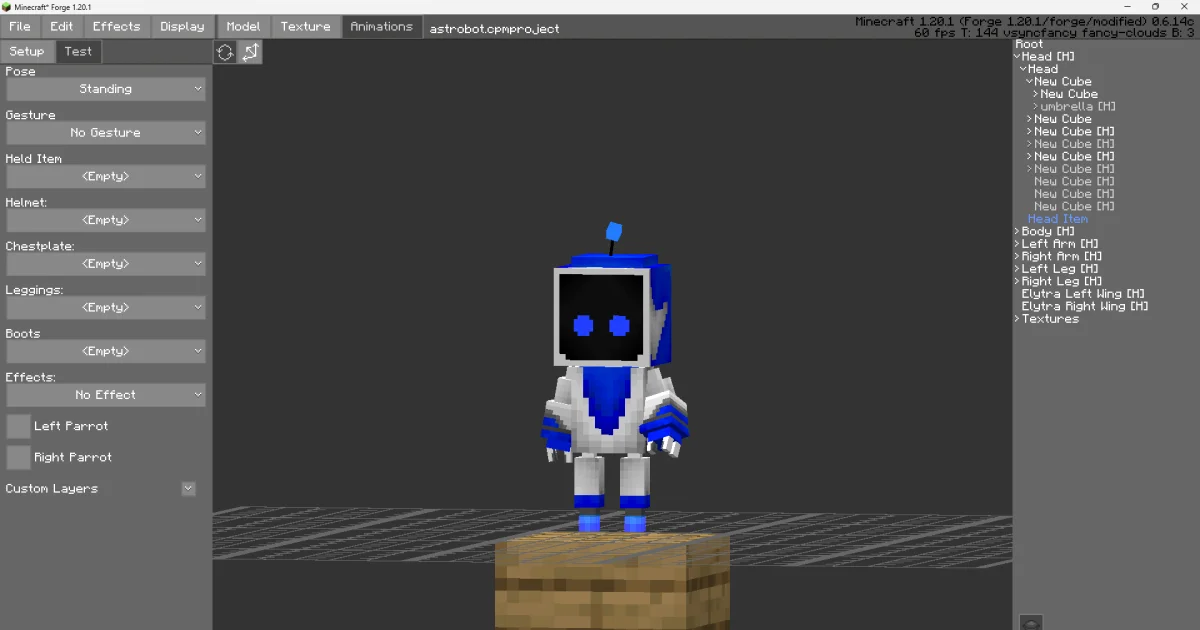Open the Boots dropdown
1200x630 pixels.
click(x=105, y=350)
